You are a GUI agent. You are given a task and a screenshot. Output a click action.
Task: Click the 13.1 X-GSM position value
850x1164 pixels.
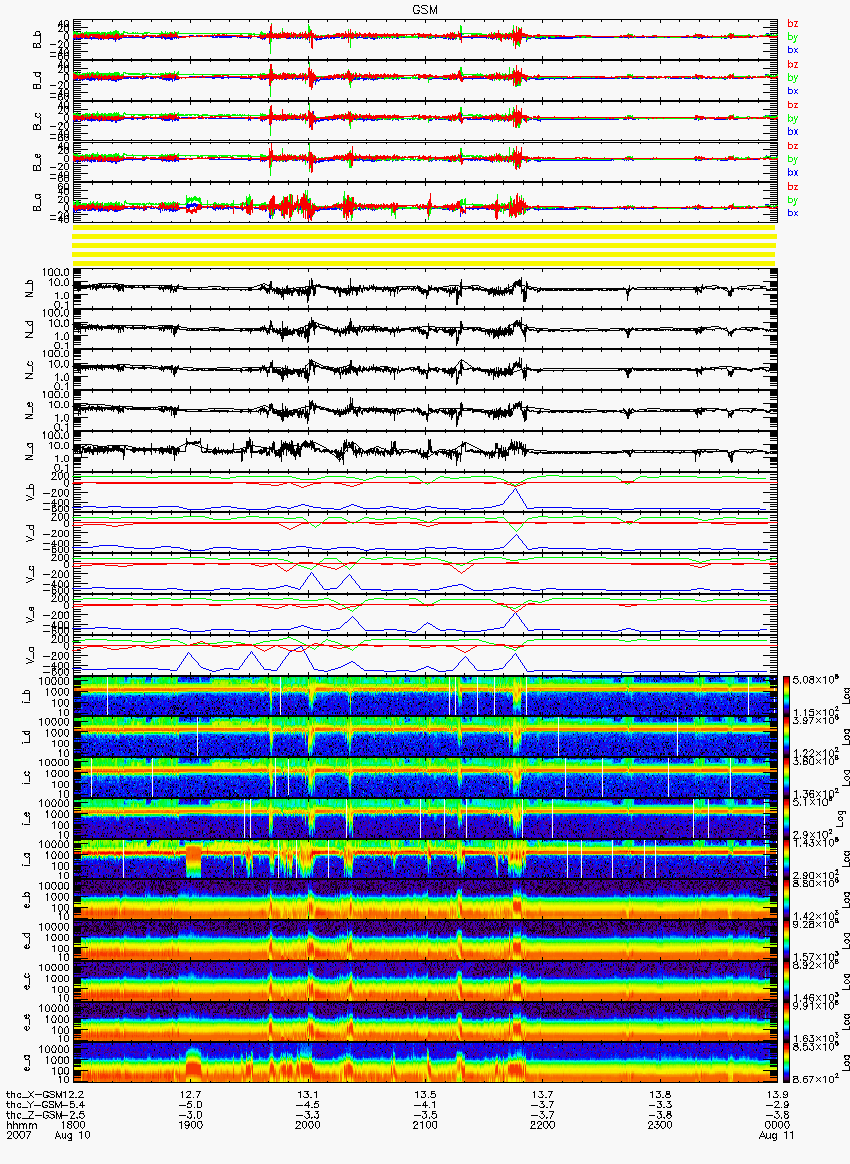tap(308, 1094)
